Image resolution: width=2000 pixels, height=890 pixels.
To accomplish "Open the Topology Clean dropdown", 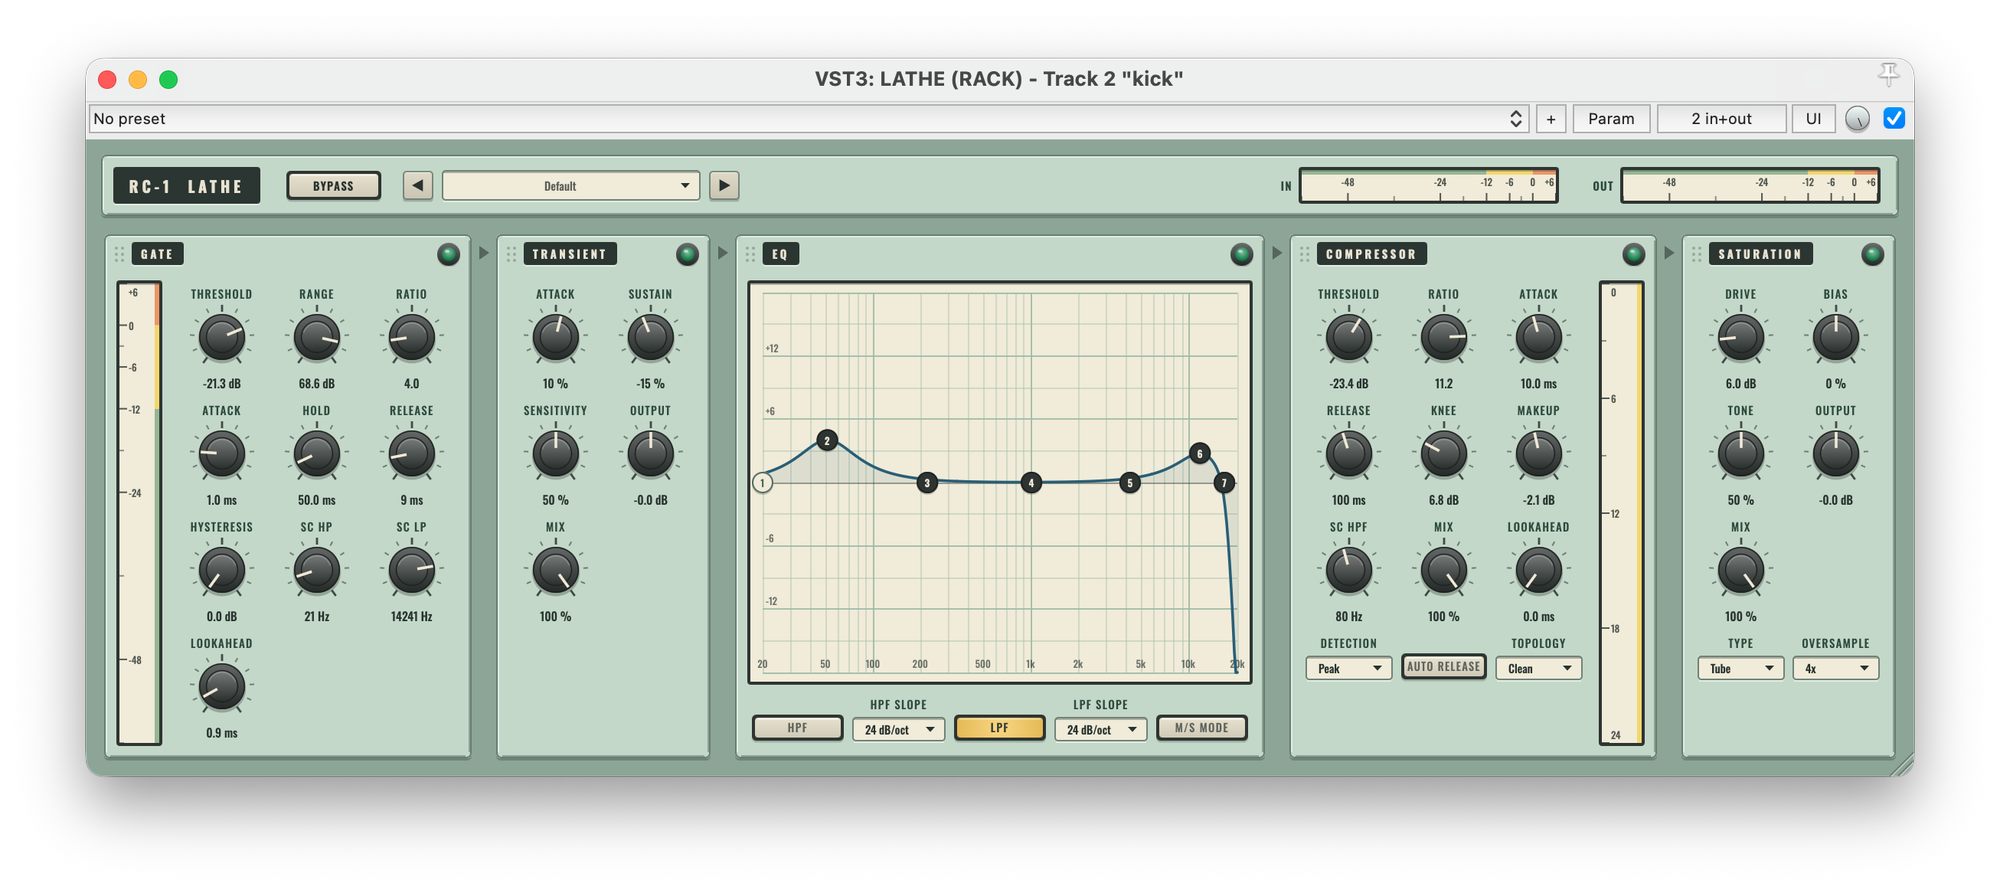I will [x=1538, y=668].
